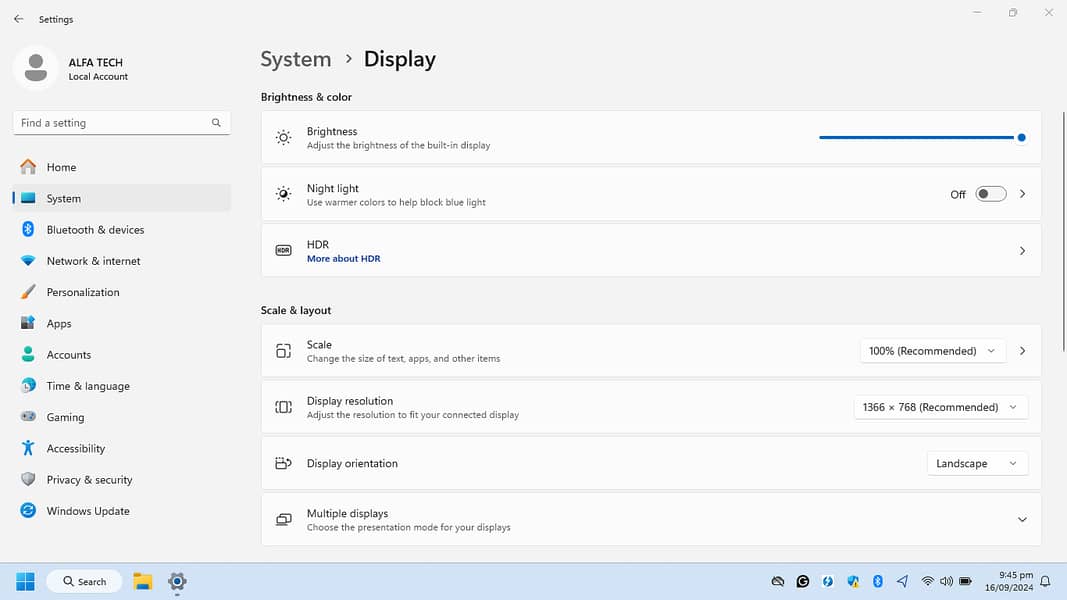
Task: Open the notification bell in taskbar
Action: (x=1045, y=581)
